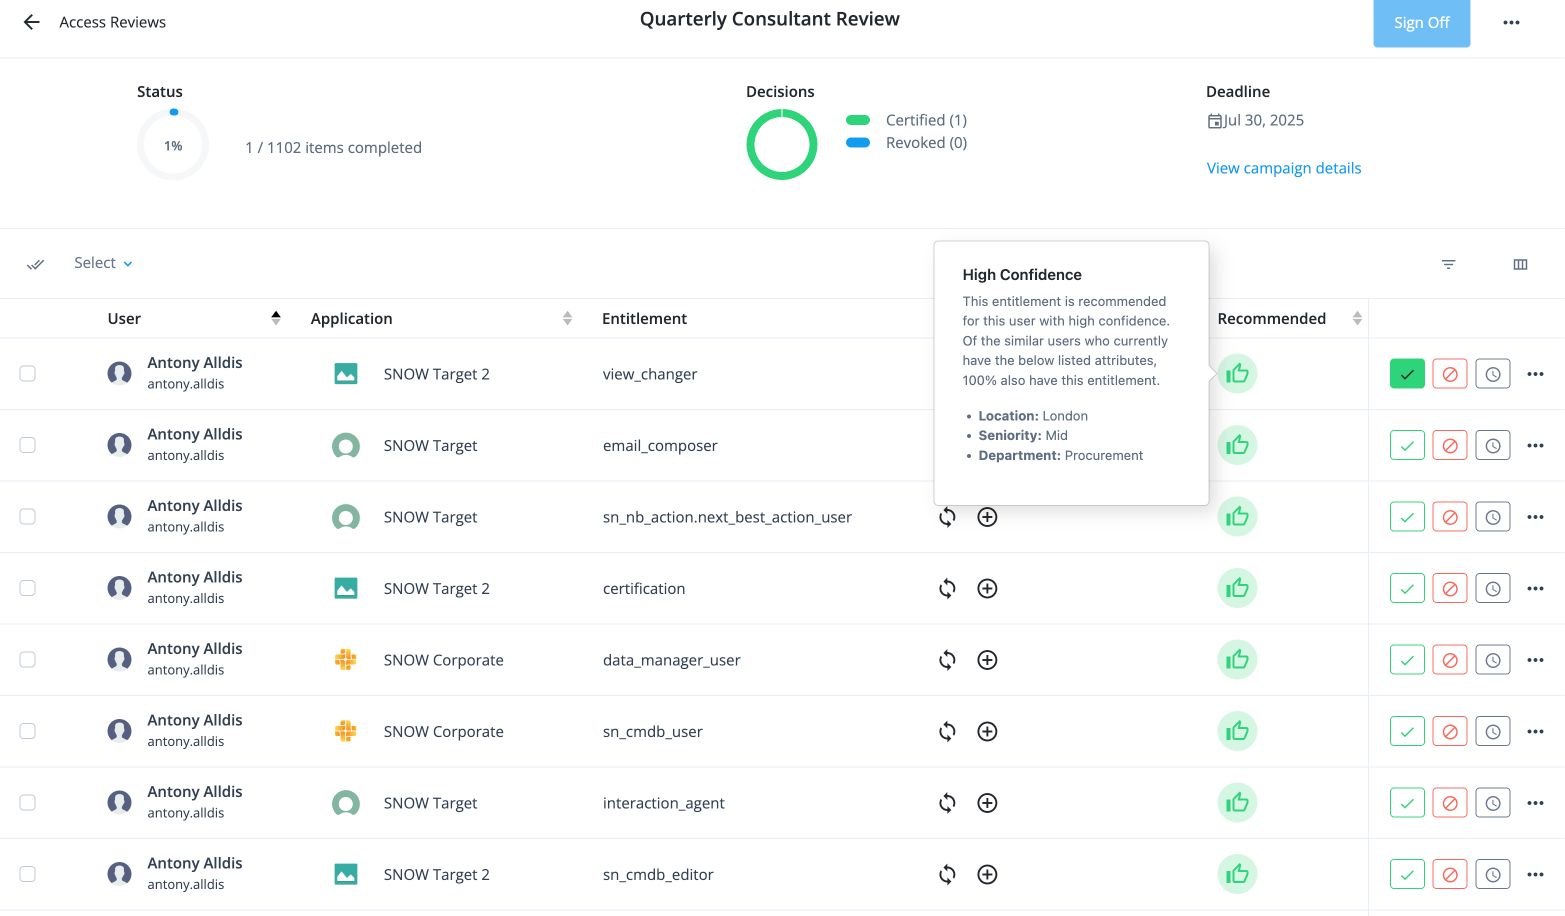
Task: Open the column settings icon top right
Action: [x=1520, y=263]
